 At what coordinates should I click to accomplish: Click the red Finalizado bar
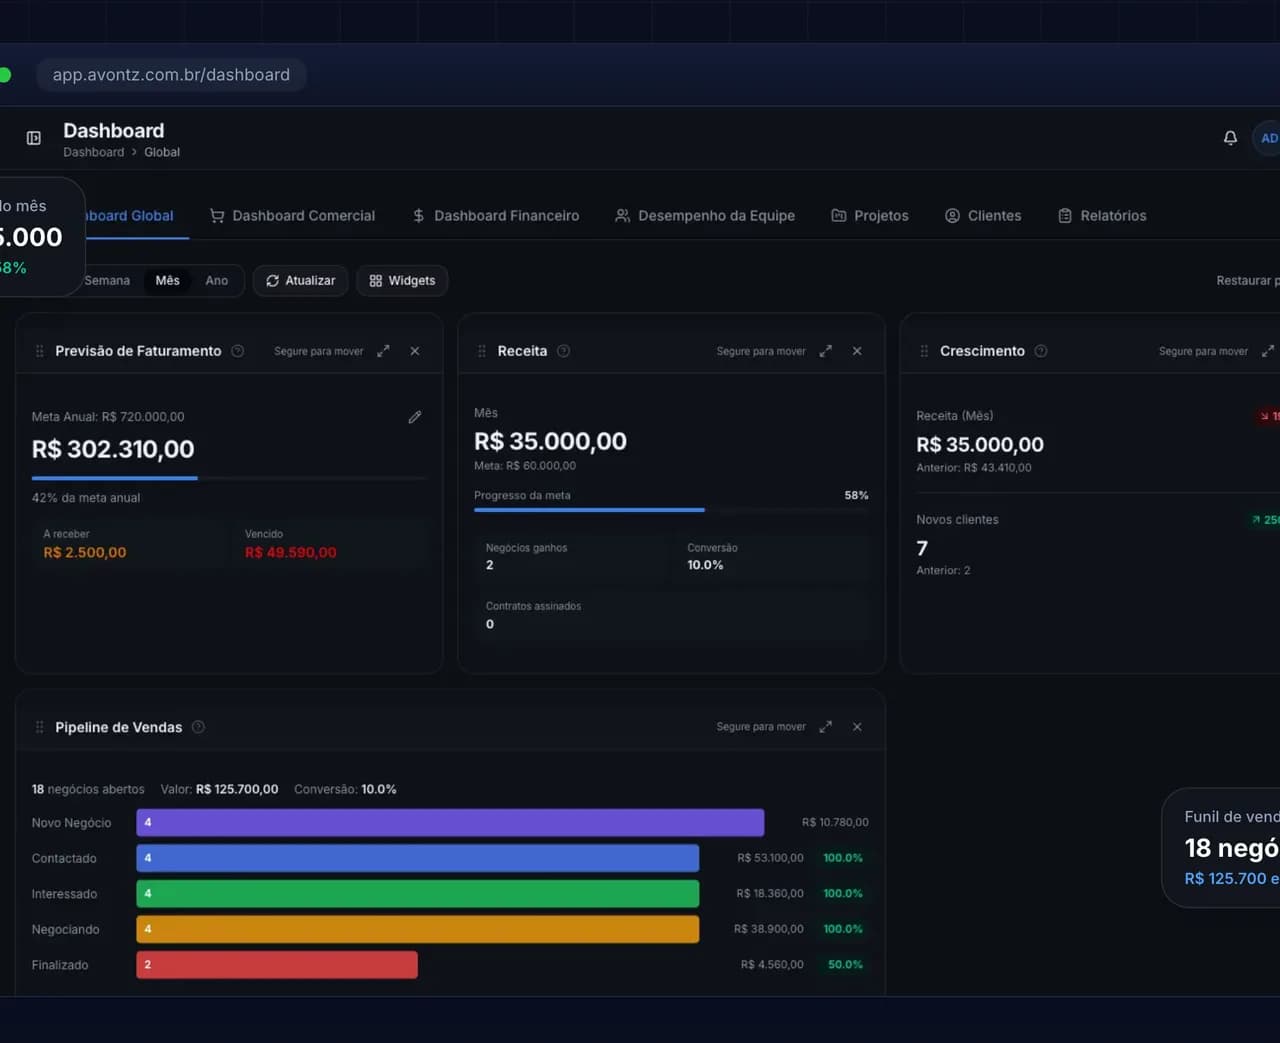coord(277,965)
